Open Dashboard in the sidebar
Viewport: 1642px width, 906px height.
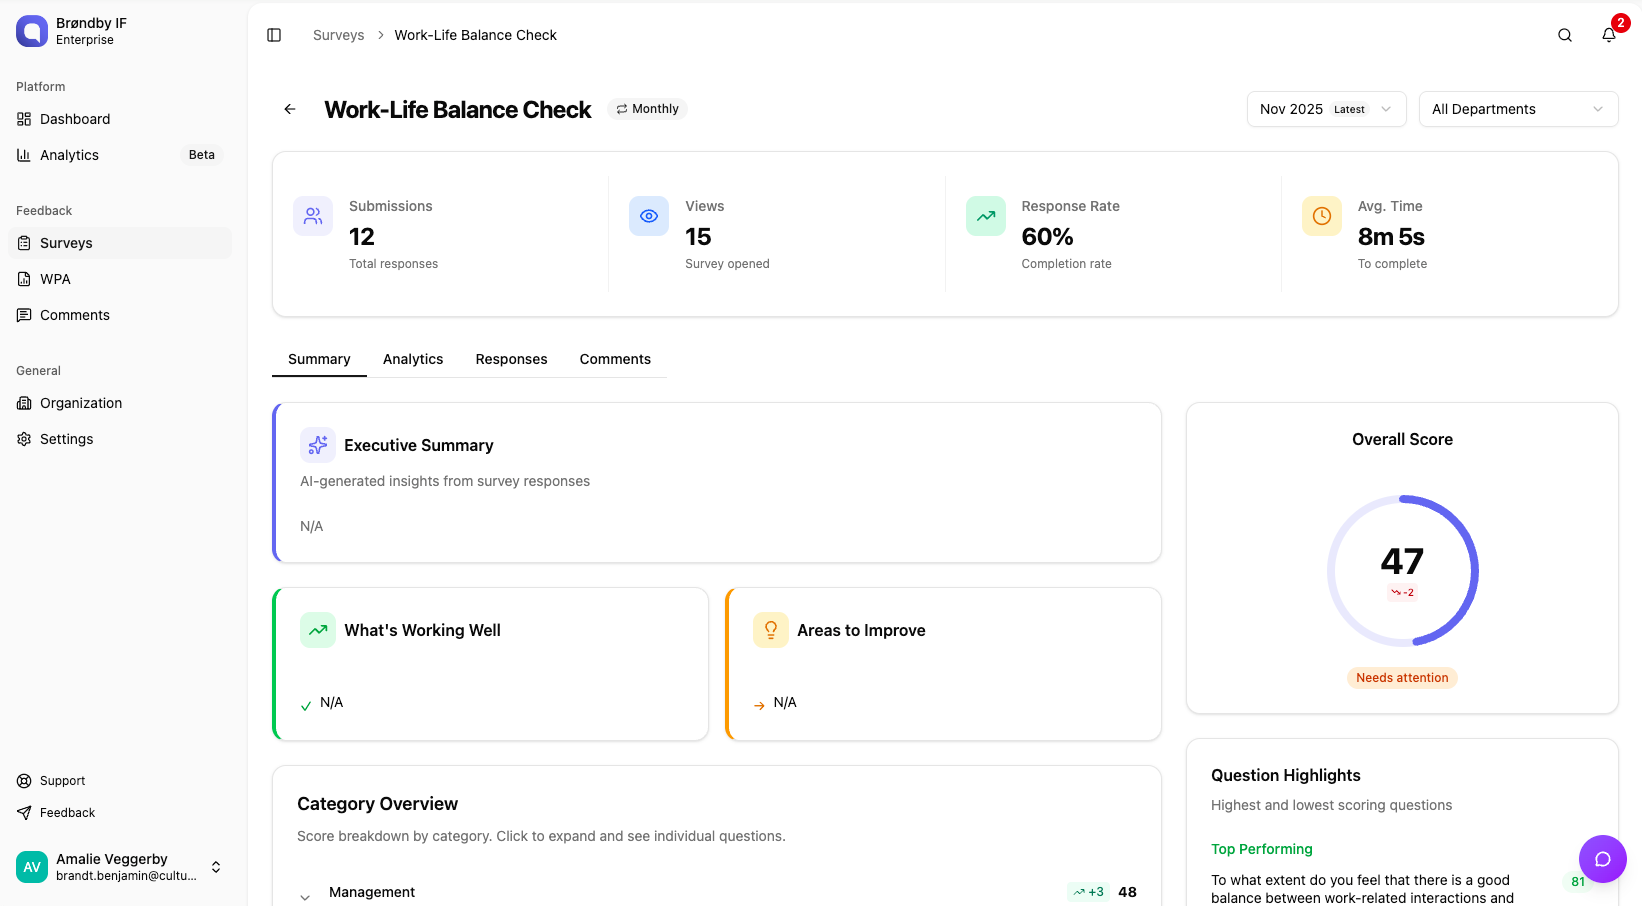[75, 119]
